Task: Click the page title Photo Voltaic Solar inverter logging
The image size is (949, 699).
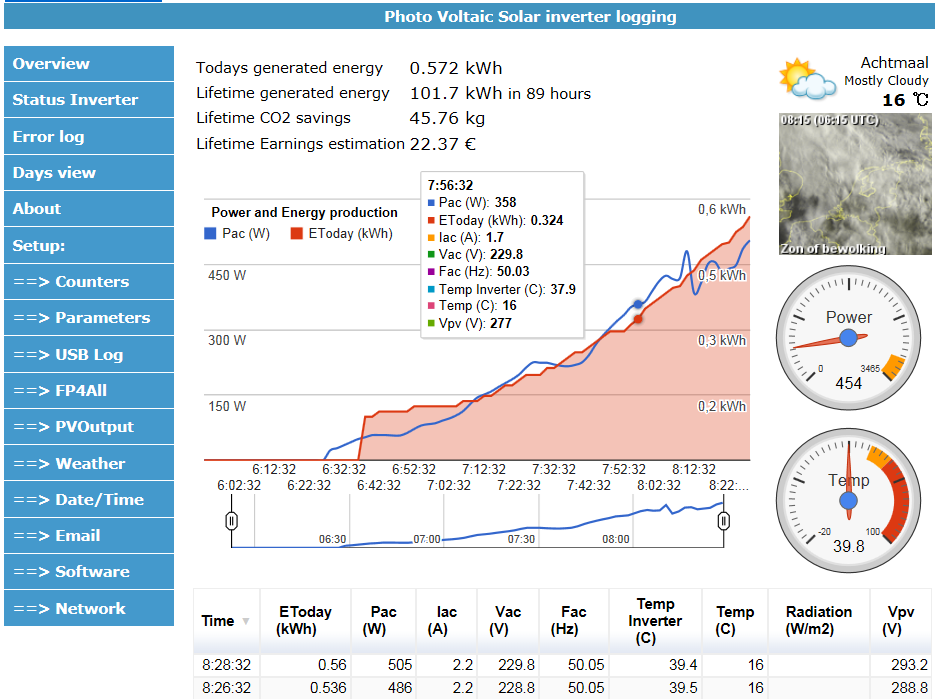Action: click(x=530, y=16)
